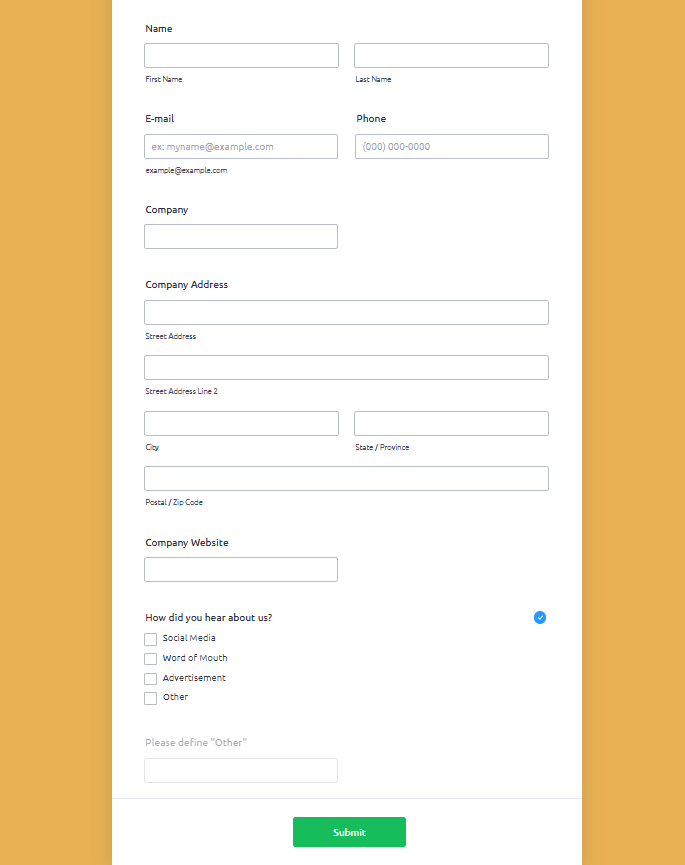Check the Social Media checkbox
The image size is (685, 865).
click(151, 639)
